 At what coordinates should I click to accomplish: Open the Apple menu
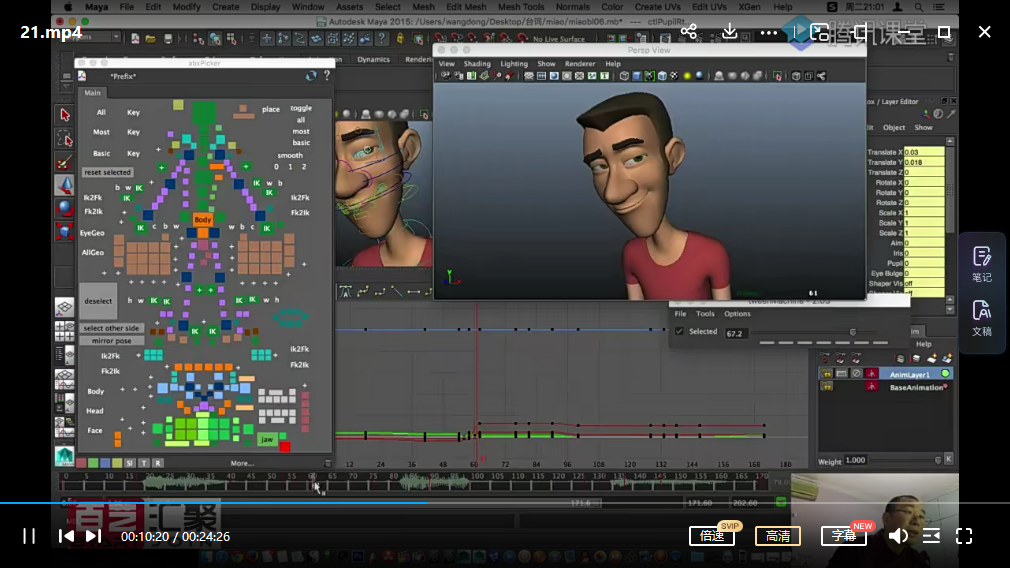tap(68, 7)
